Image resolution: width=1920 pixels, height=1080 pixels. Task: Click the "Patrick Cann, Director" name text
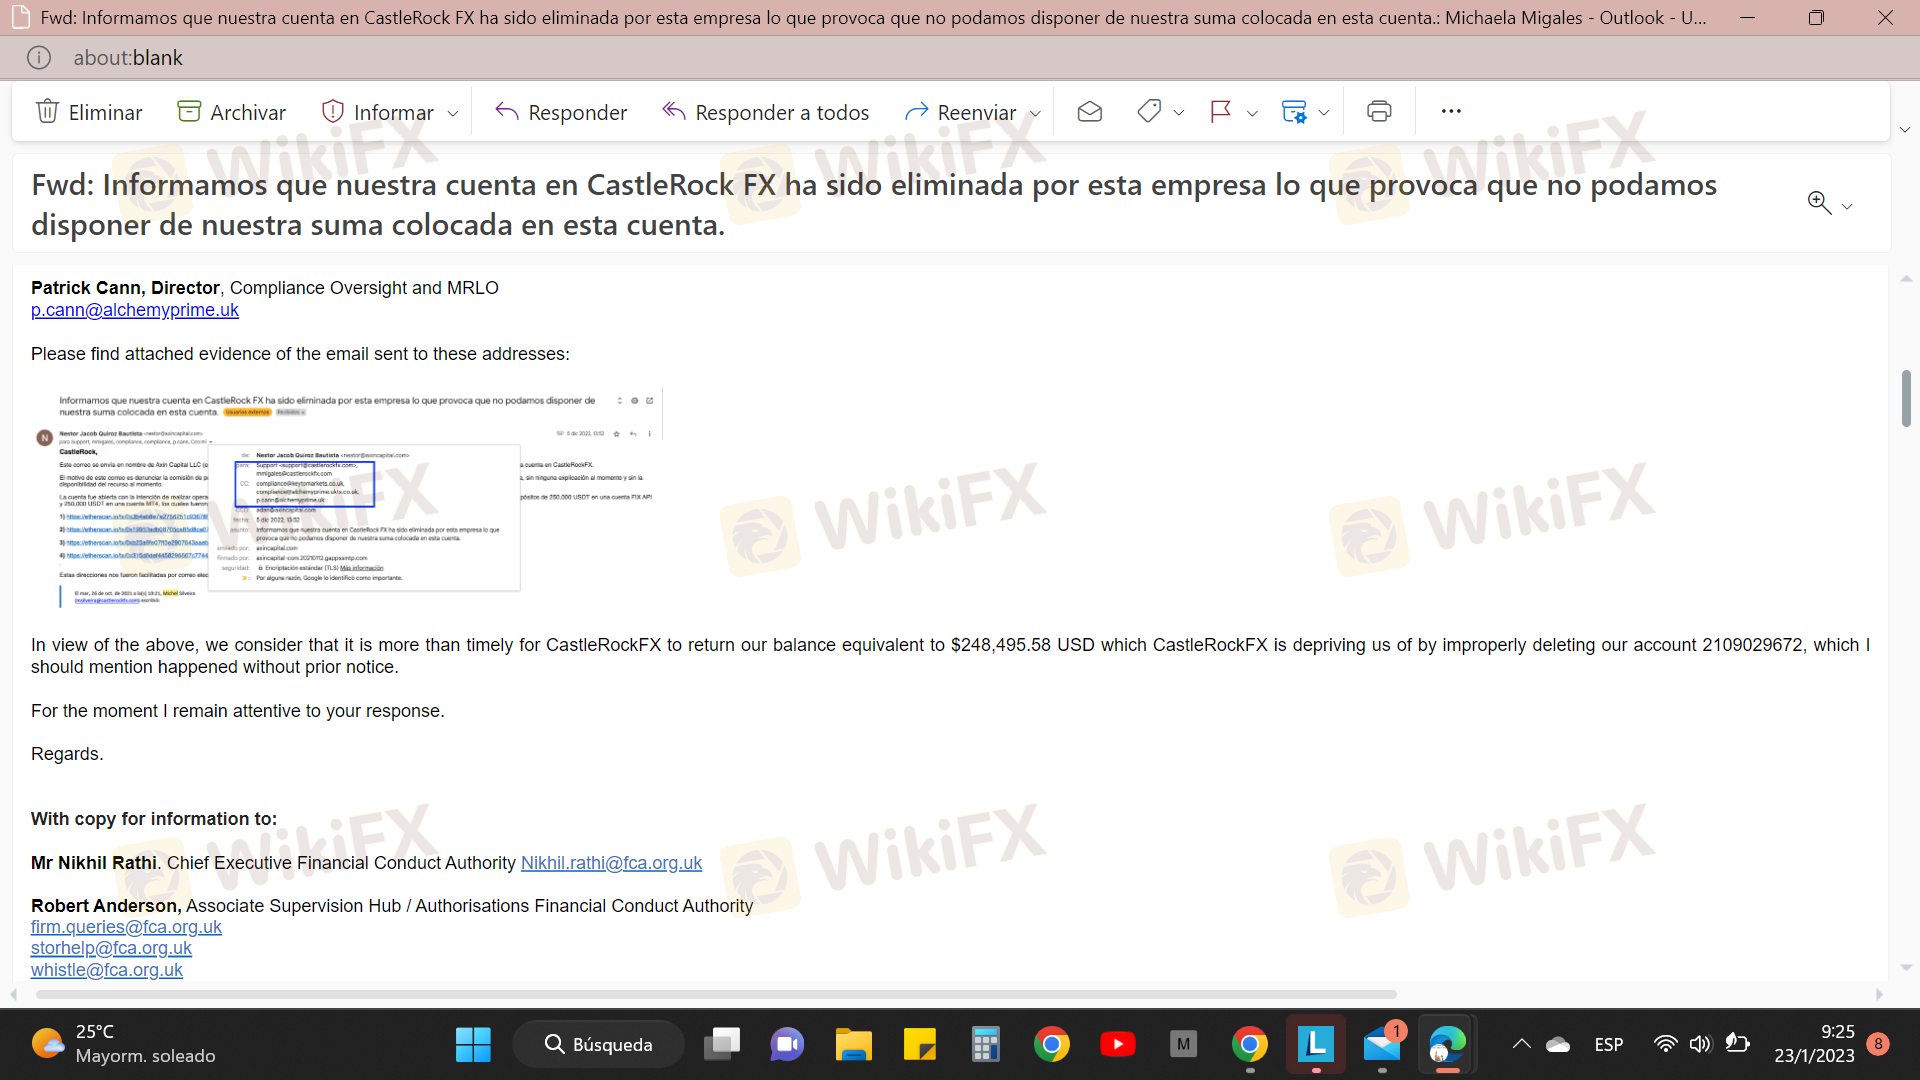pos(125,288)
